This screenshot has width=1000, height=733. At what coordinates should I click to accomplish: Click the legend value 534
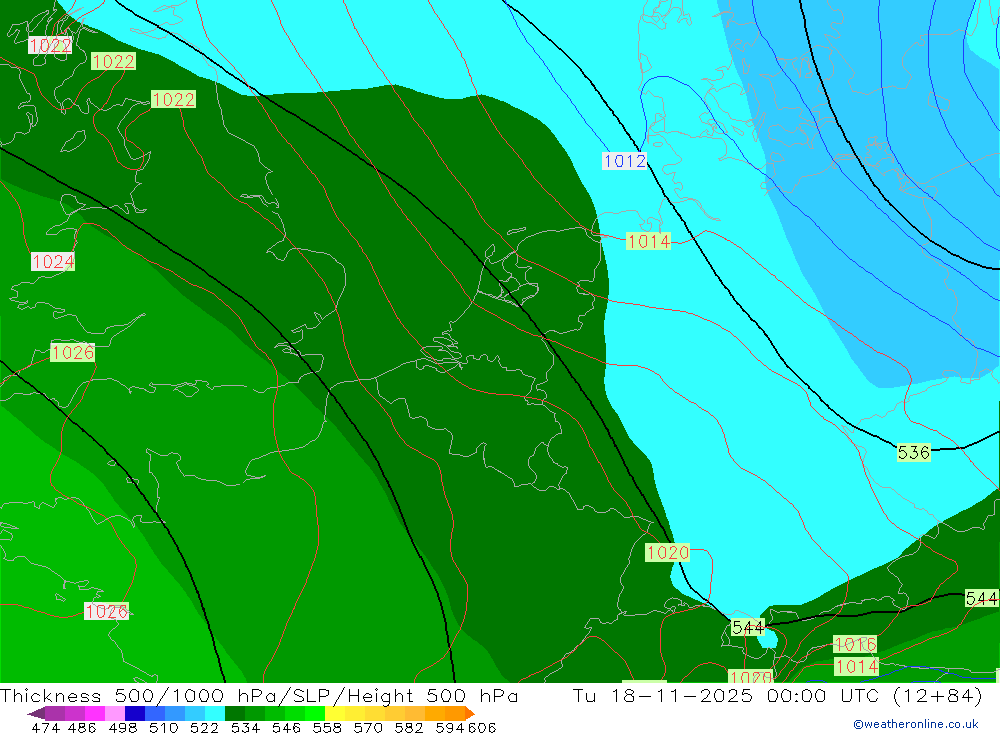(245, 727)
